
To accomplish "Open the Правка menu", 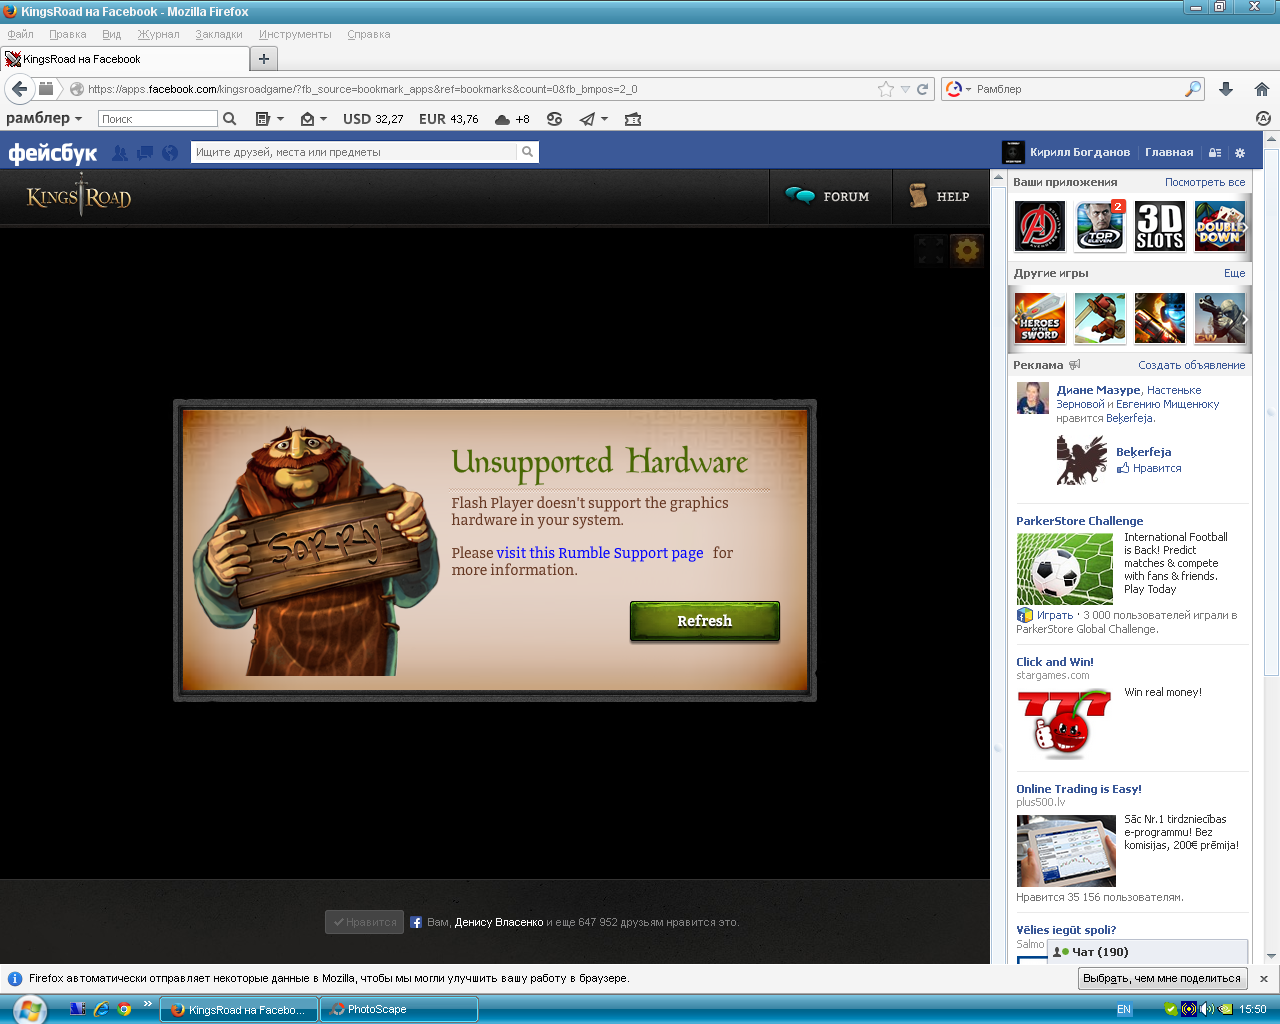I will pos(68,34).
